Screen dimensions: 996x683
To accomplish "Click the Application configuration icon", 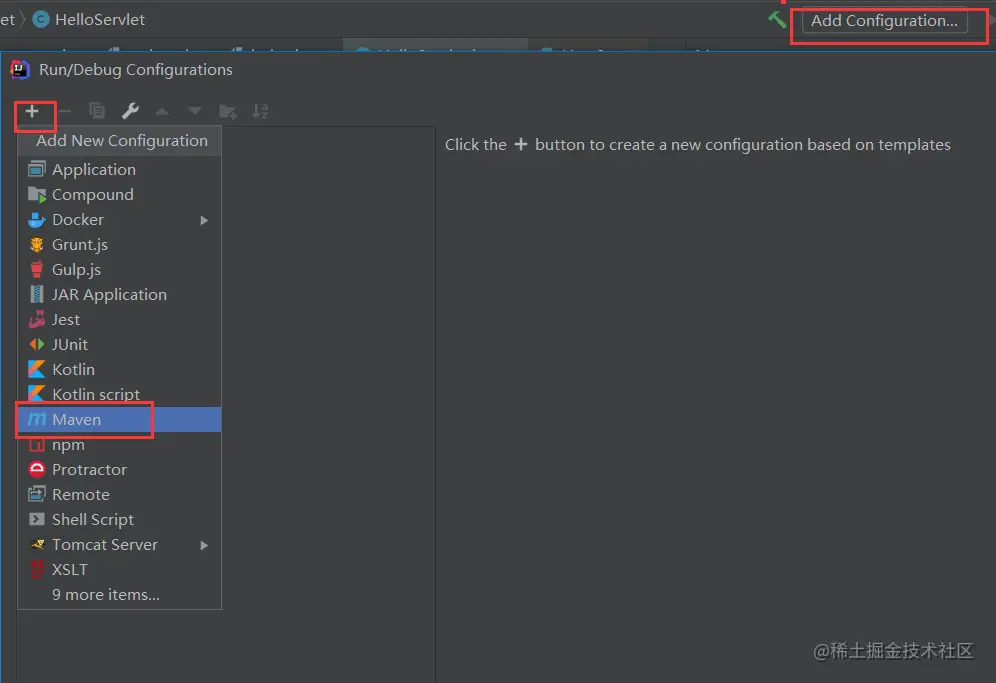I will point(37,170).
